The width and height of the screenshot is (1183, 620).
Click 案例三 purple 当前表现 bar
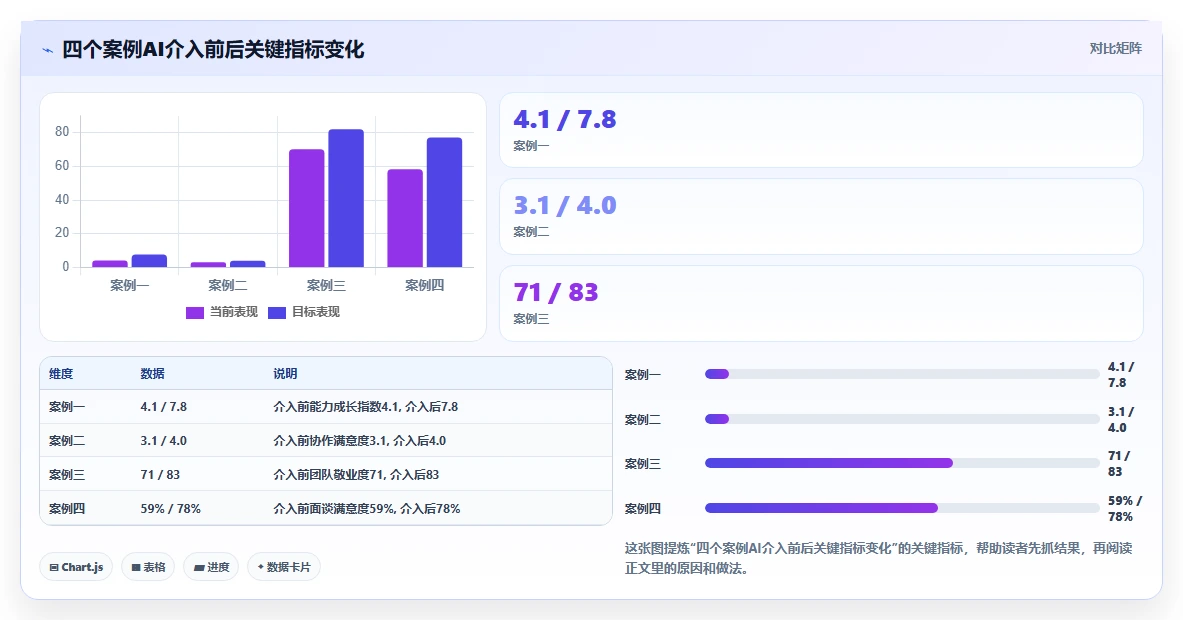[x=306, y=208]
